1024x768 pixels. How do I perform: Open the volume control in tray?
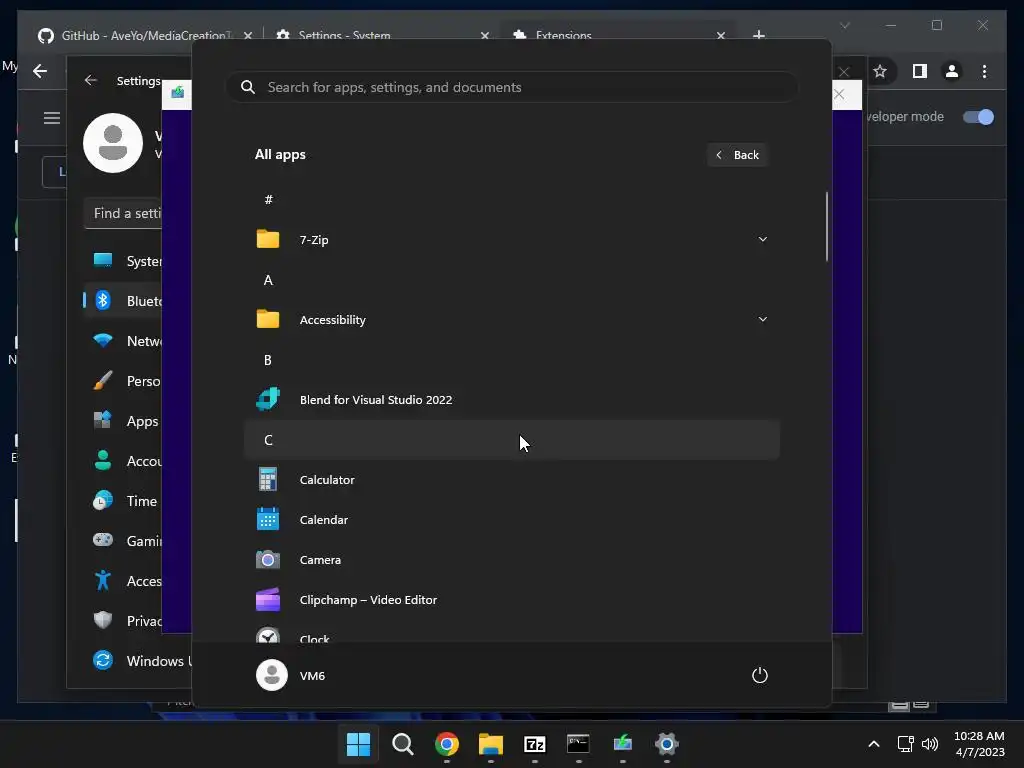tap(930, 744)
